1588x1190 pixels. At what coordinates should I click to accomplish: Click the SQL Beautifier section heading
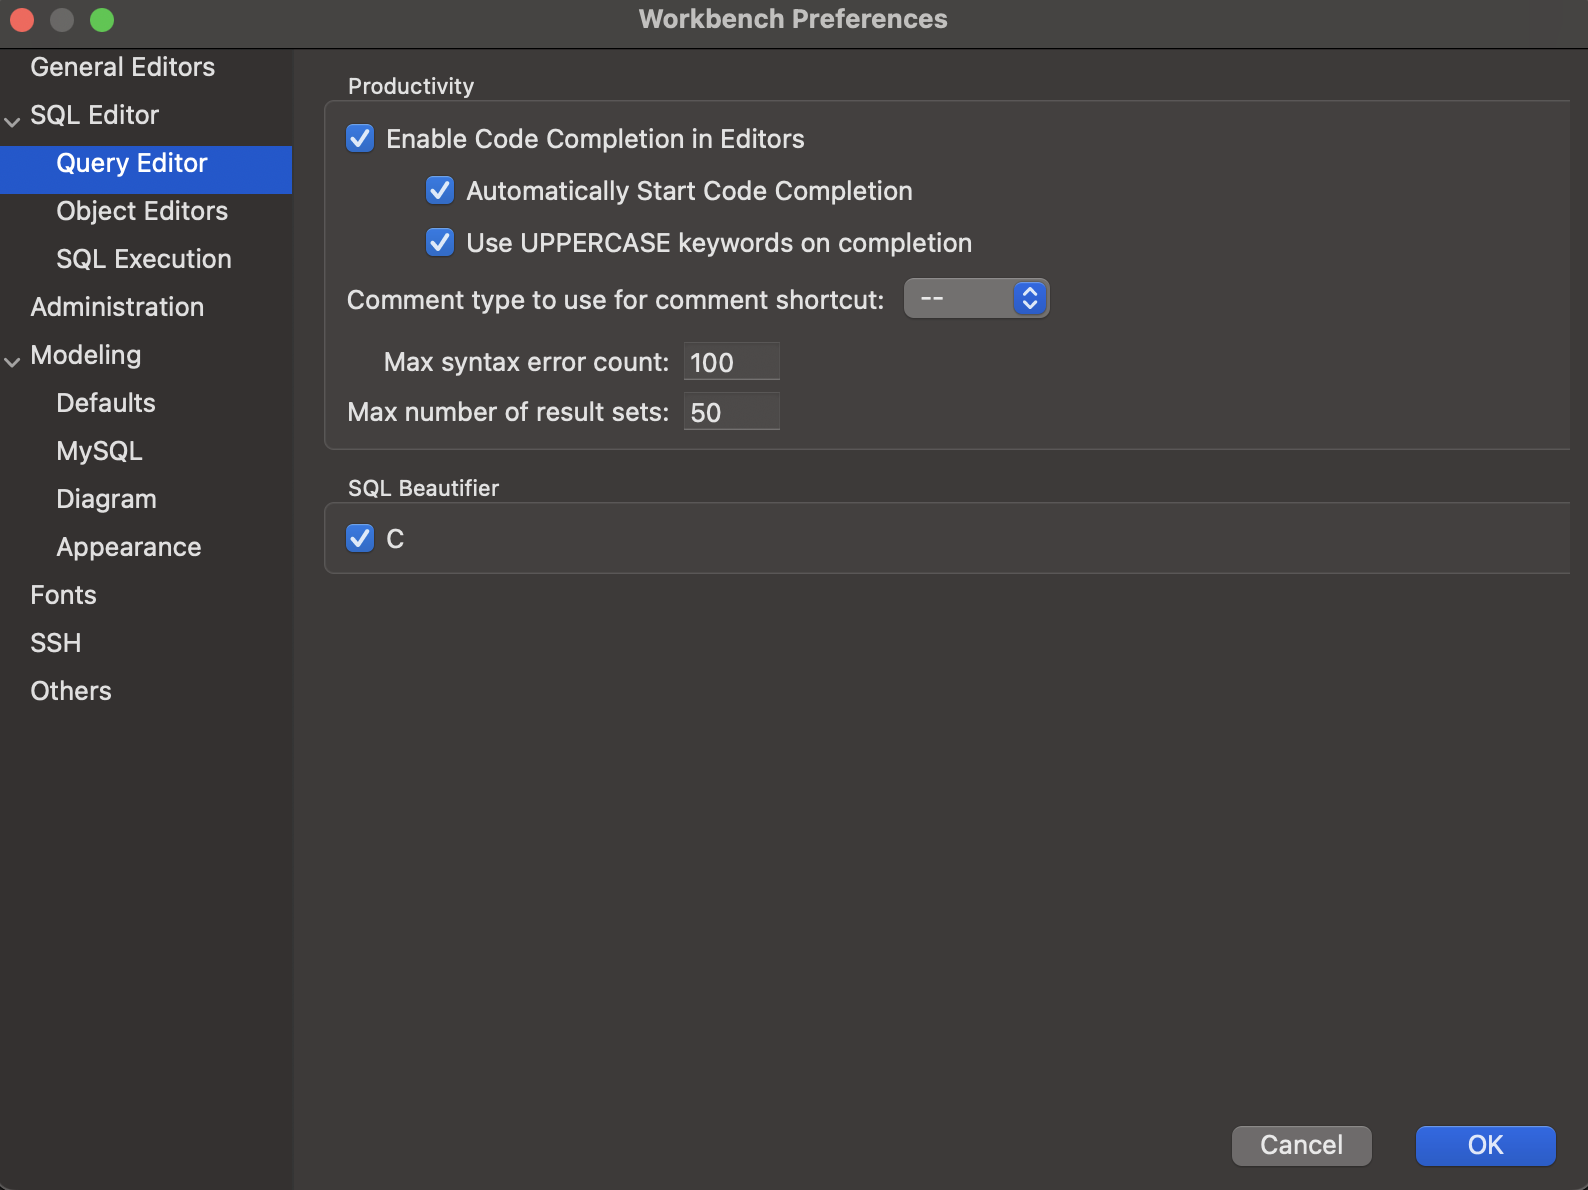tap(423, 488)
